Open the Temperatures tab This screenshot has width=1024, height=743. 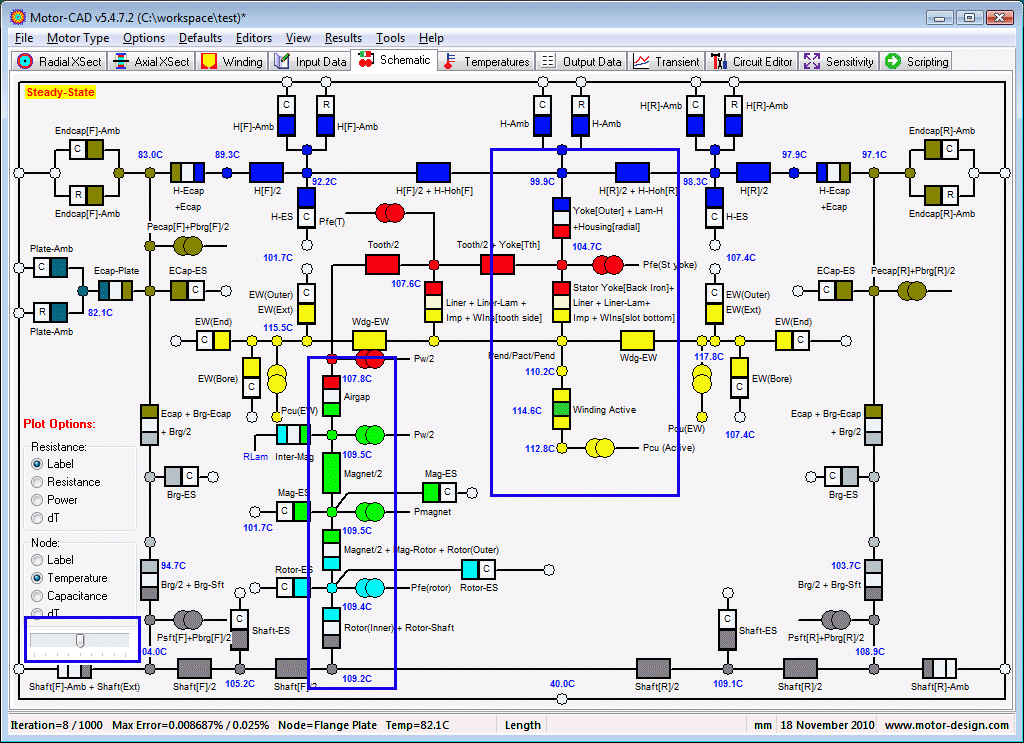[x=487, y=61]
